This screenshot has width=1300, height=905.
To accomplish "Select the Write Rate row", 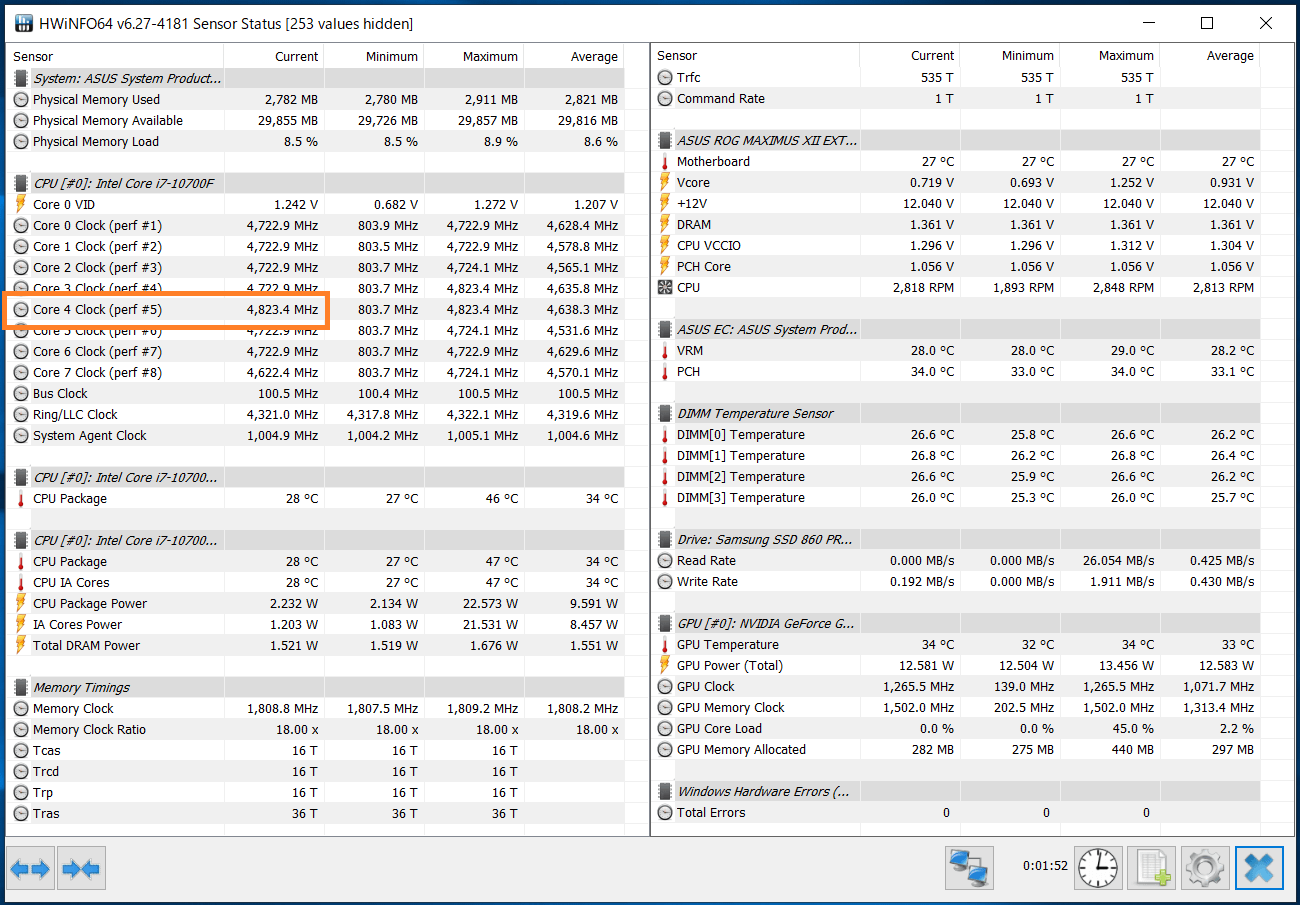I will pos(957,581).
